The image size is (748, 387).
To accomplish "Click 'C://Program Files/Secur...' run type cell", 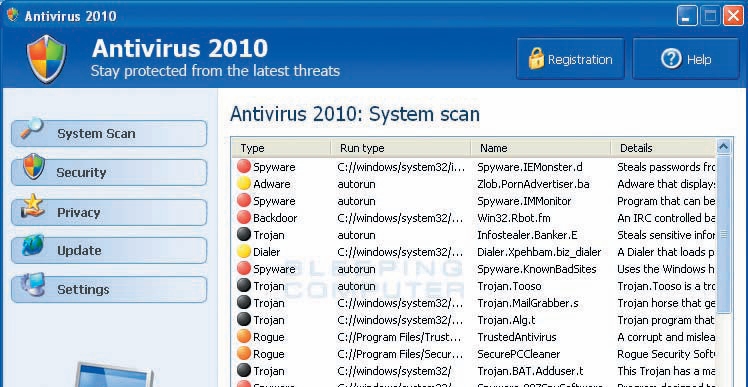I will (x=400, y=354).
